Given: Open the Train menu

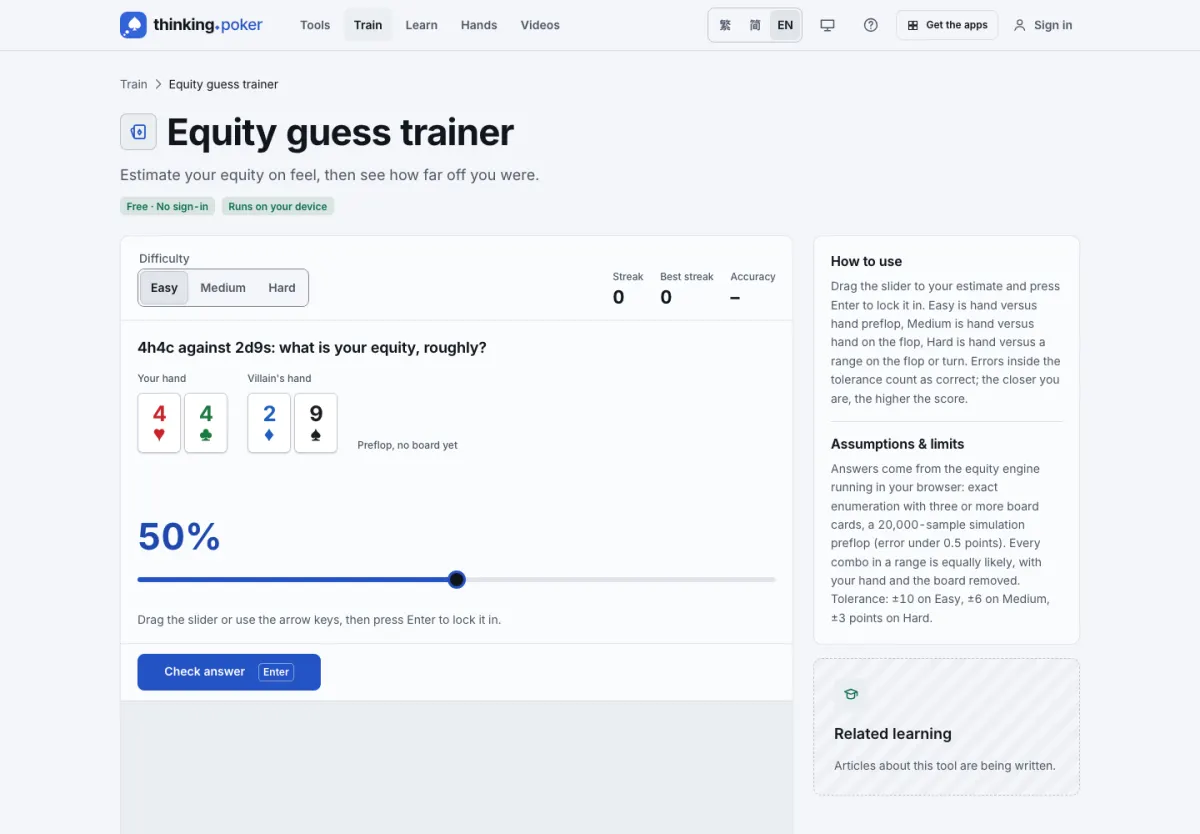Looking at the screenshot, I should [x=368, y=25].
